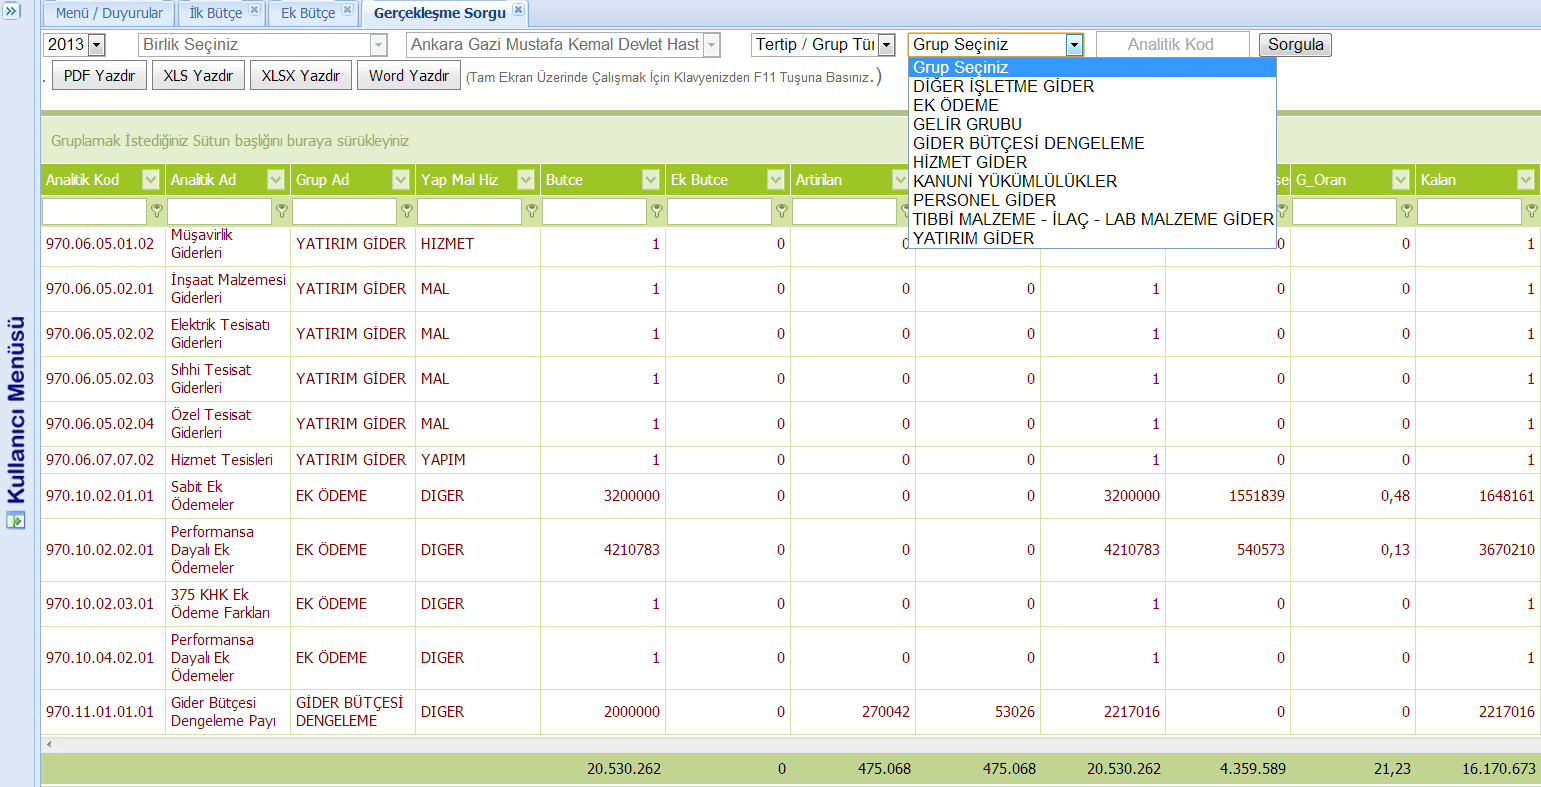Expand the sidebar with the double-arrow icon
The width and height of the screenshot is (1541, 787).
[13, 10]
